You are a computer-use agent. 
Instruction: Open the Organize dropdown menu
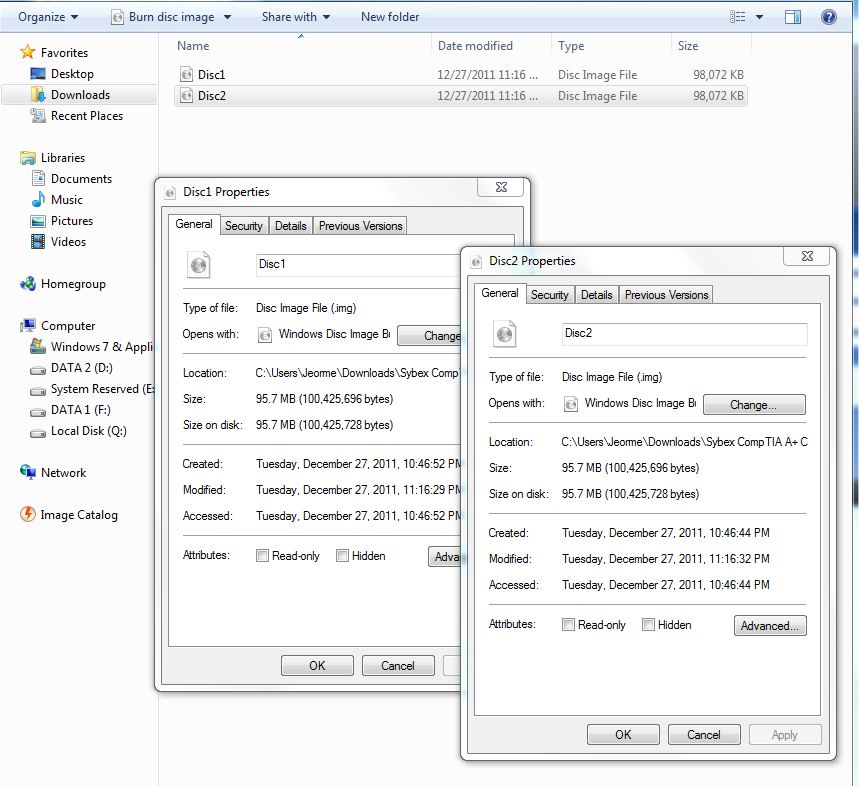(48, 17)
